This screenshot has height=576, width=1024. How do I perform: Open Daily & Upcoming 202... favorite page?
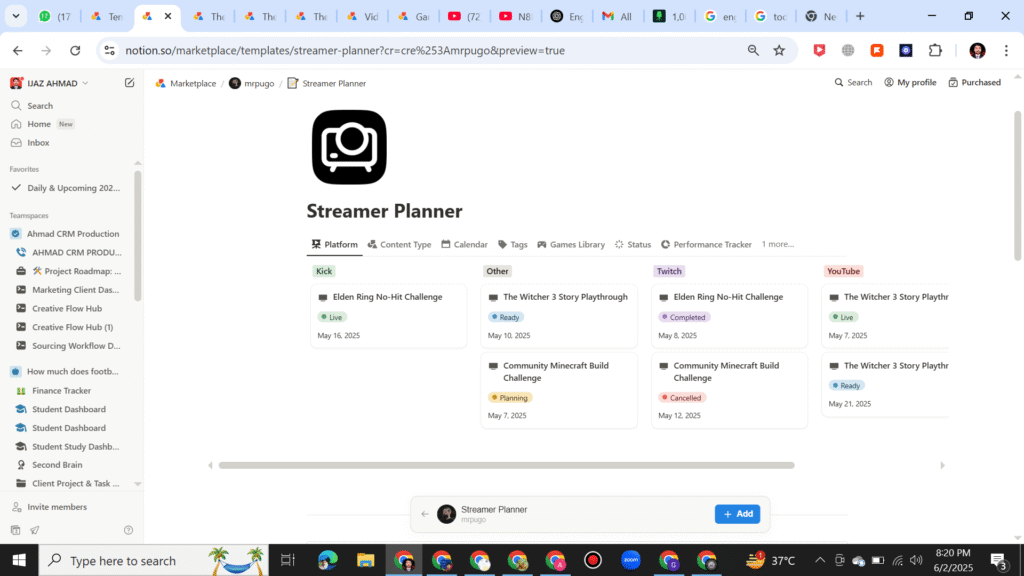[x=73, y=188]
